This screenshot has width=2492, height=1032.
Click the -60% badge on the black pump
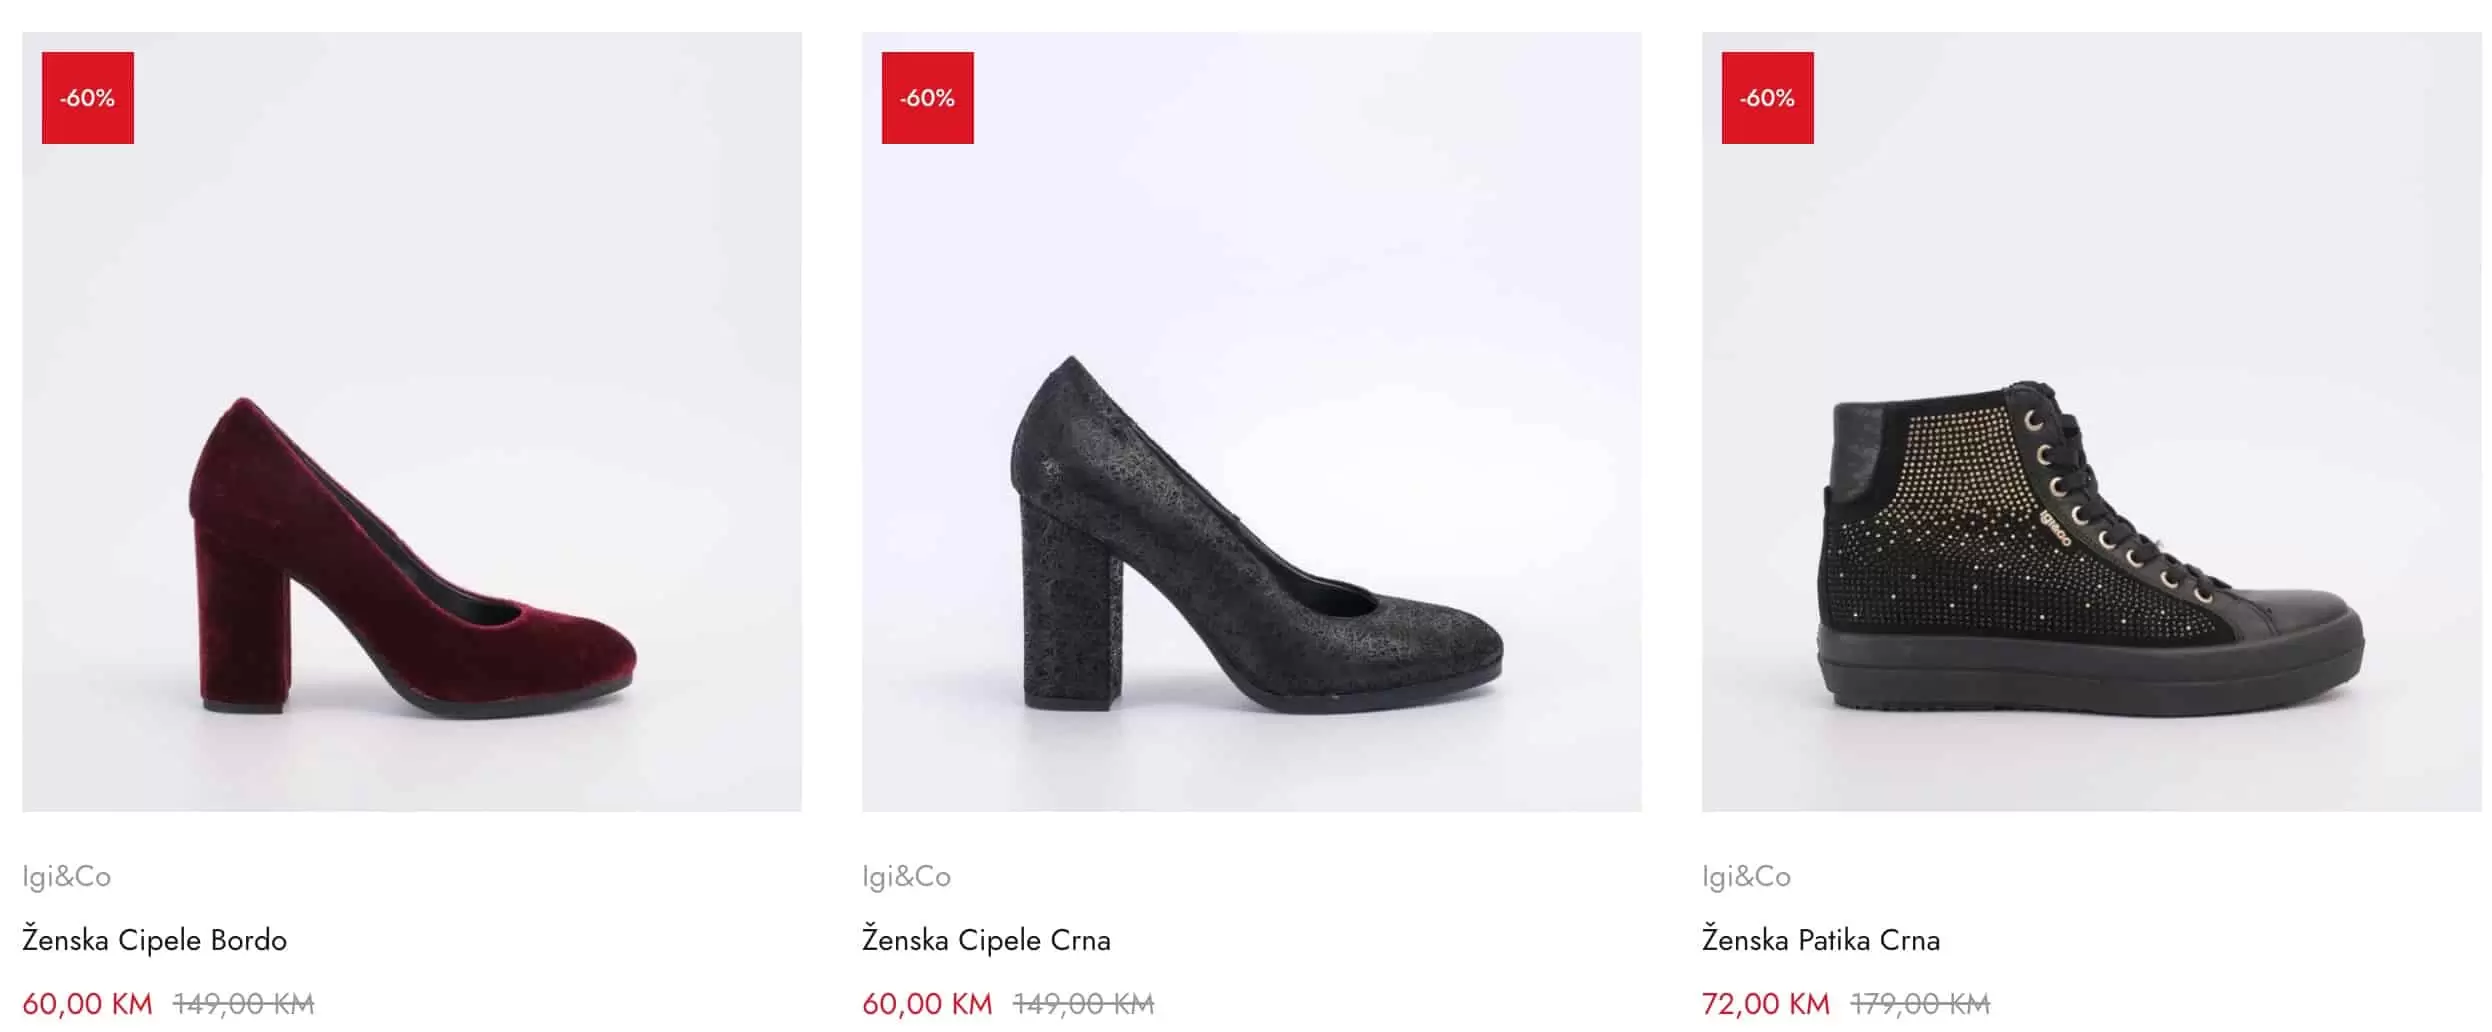pos(927,98)
